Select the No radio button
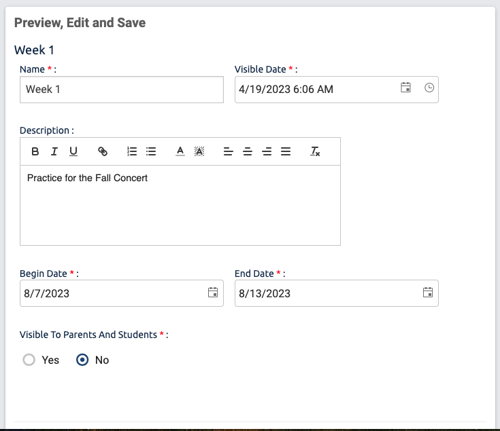 (x=82, y=360)
